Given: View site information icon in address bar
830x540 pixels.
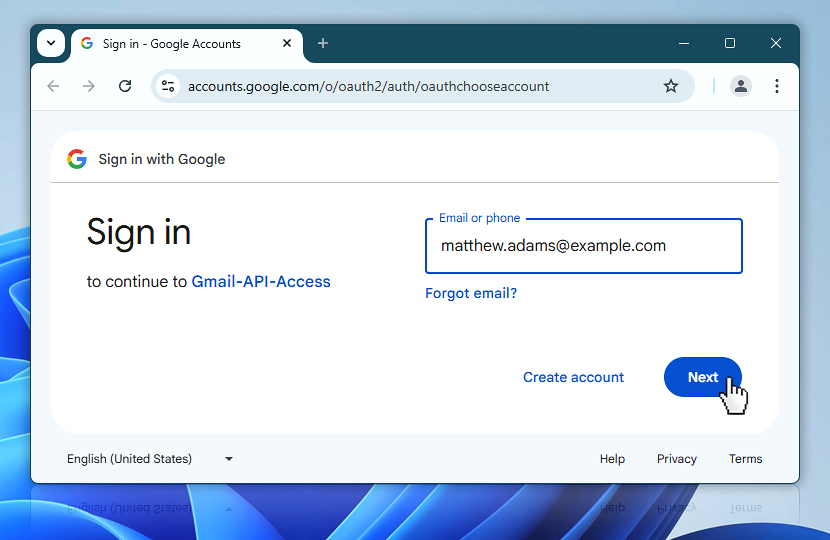Looking at the screenshot, I should 168,86.
